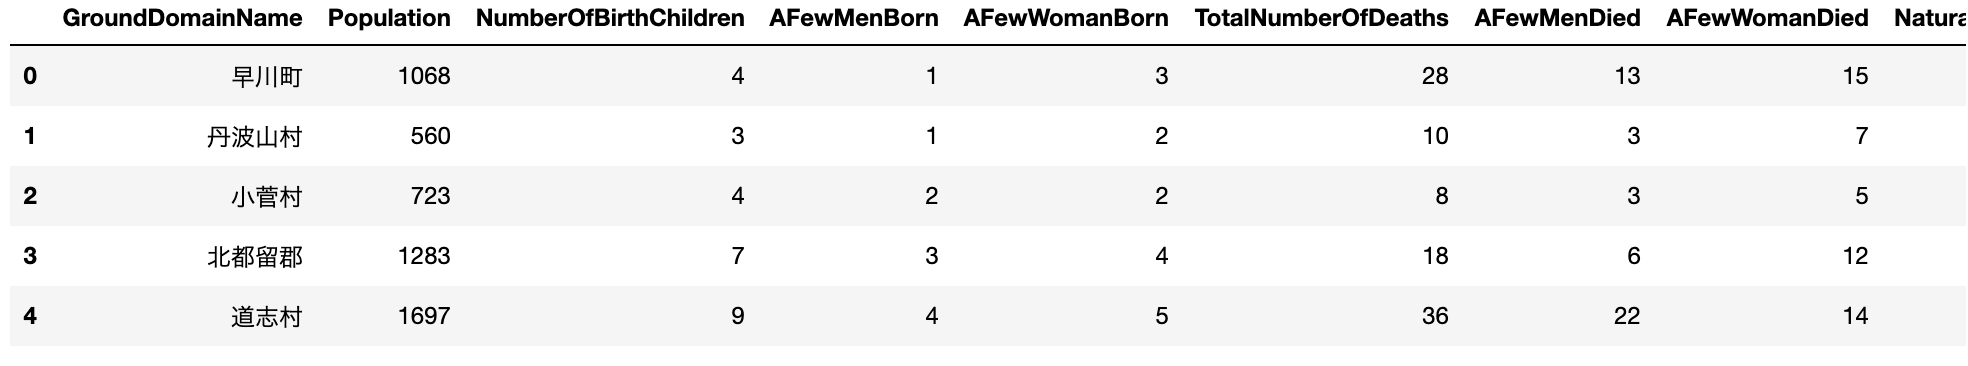Screen dimensions: 1968x366
Task: Click row index 3
Action: pyautogui.click(x=30, y=256)
